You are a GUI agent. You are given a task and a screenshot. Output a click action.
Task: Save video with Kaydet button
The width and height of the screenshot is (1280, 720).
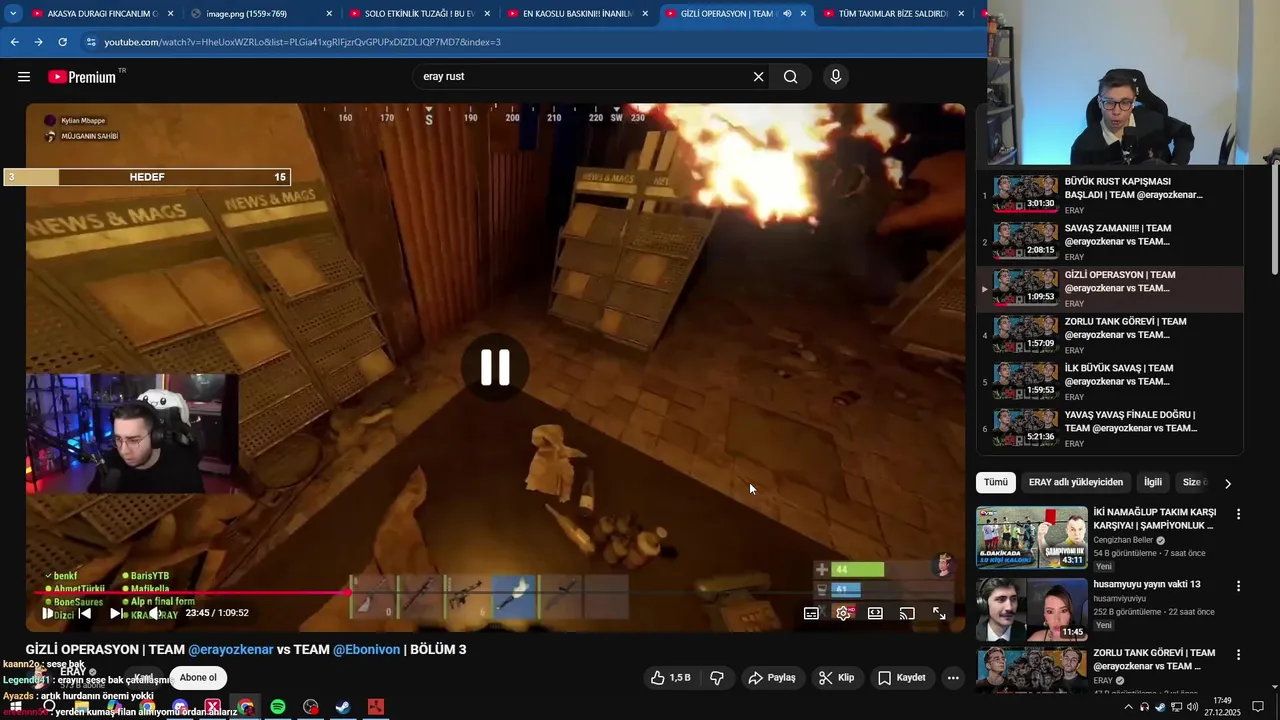click(x=902, y=678)
